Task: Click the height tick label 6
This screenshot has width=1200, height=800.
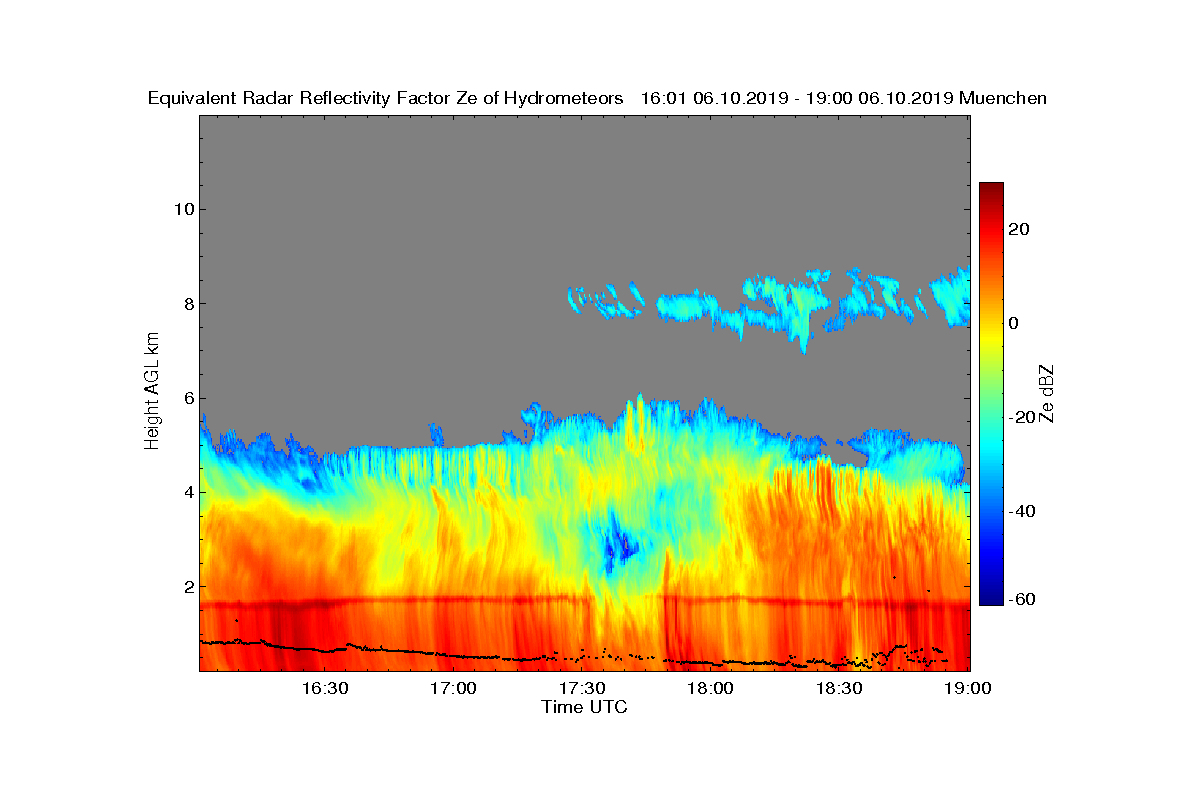Action: click(188, 398)
